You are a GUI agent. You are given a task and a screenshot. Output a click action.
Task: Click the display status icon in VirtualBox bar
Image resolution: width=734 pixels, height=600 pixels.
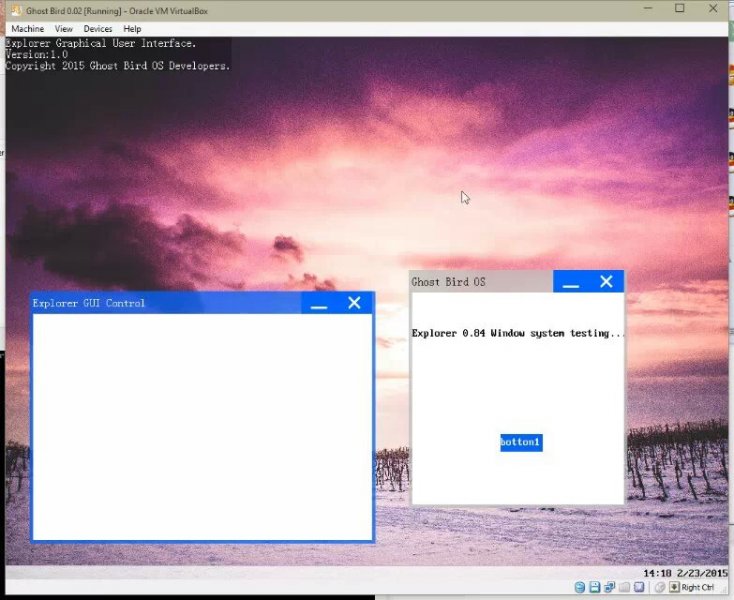coord(639,587)
